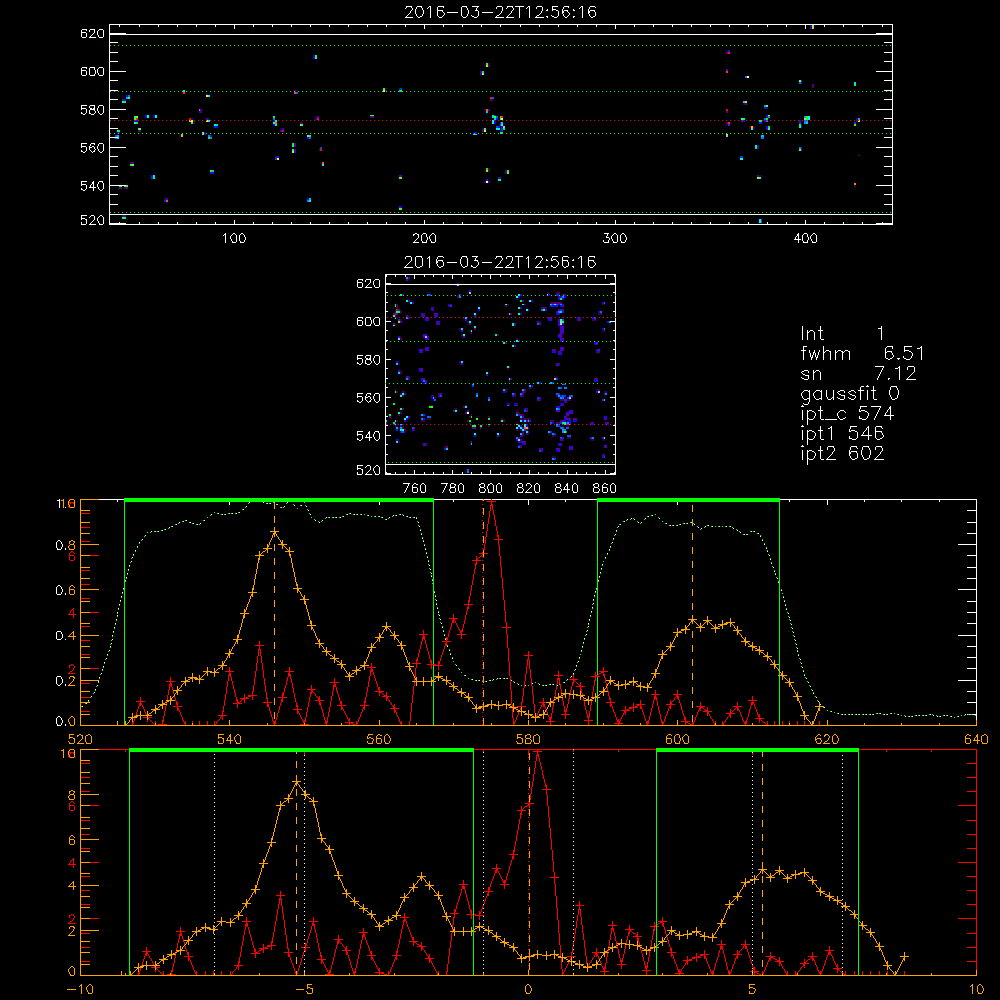1000x1000 pixels.
Task: Click x-axis label 5 on the bottom plot
Action: coord(753,990)
